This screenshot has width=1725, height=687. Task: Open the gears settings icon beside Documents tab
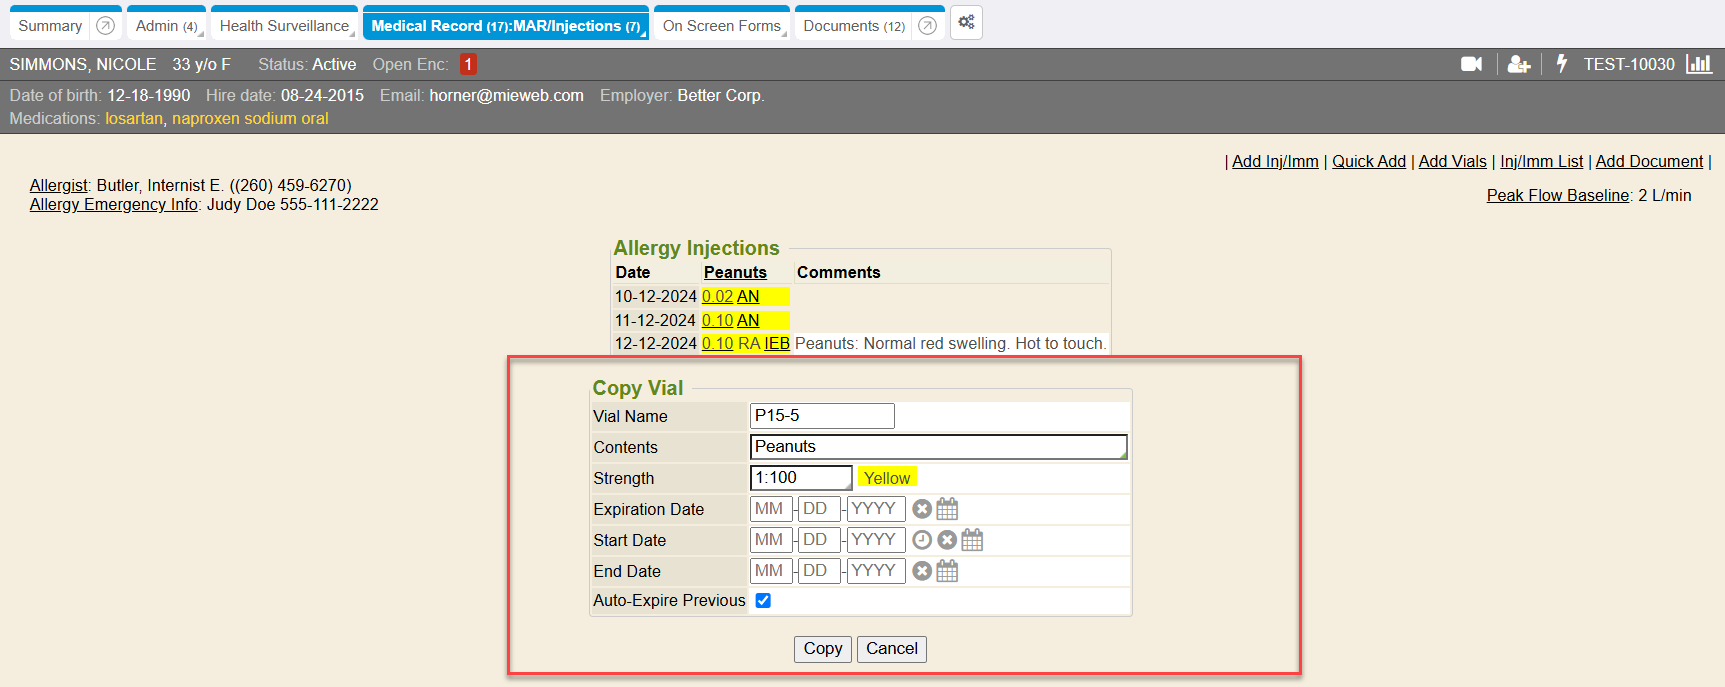click(966, 23)
